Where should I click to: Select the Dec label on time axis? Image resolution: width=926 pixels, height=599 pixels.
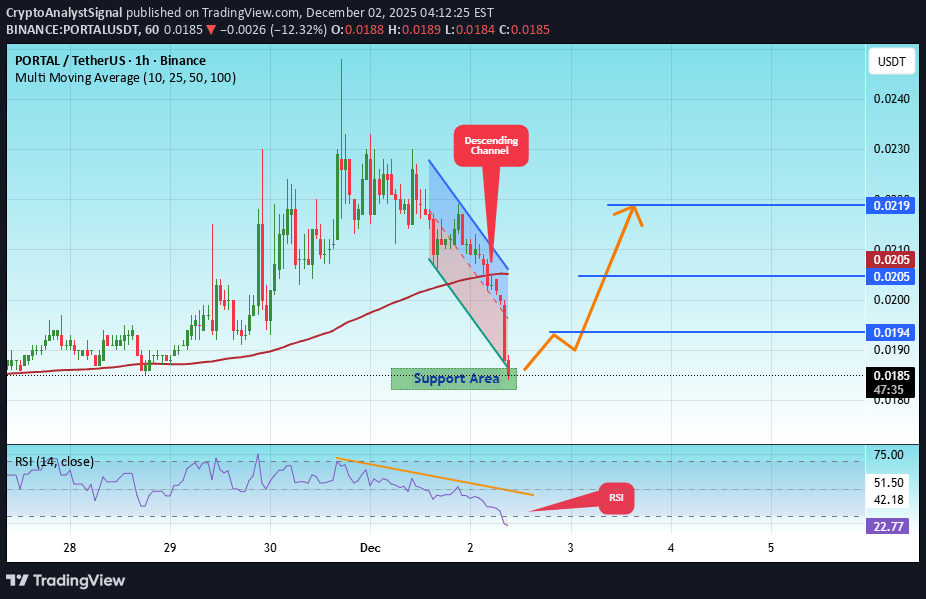pyautogui.click(x=369, y=548)
